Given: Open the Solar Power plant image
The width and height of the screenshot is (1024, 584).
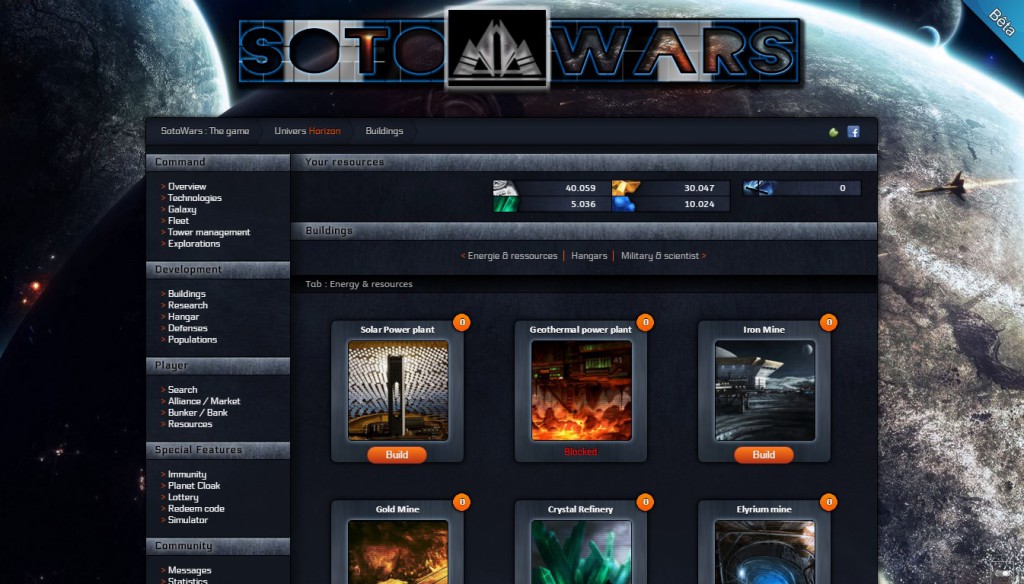Looking at the screenshot, I should tap(397, 390).
